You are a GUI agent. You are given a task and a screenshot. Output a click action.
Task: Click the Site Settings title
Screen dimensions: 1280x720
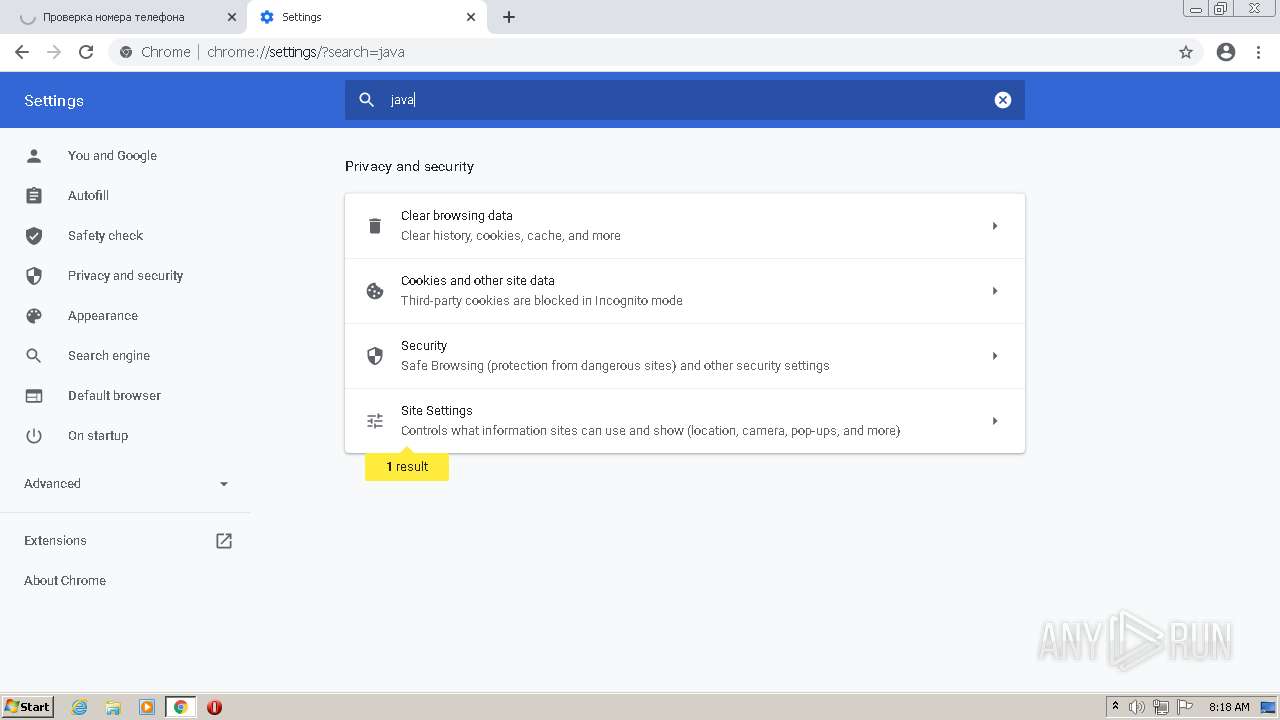pos(437,411)
